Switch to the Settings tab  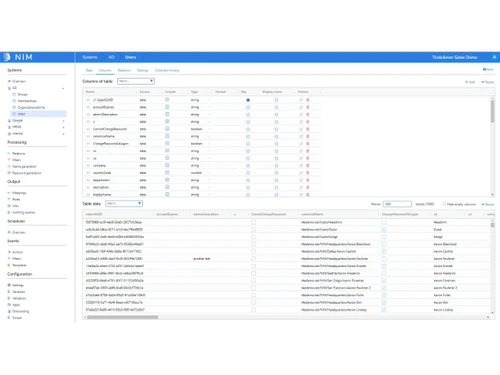(143, 70)
